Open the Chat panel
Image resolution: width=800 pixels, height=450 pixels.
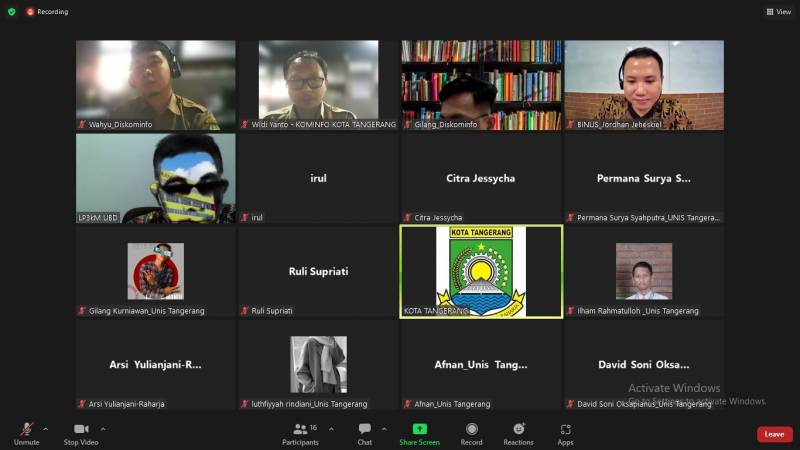365,432
